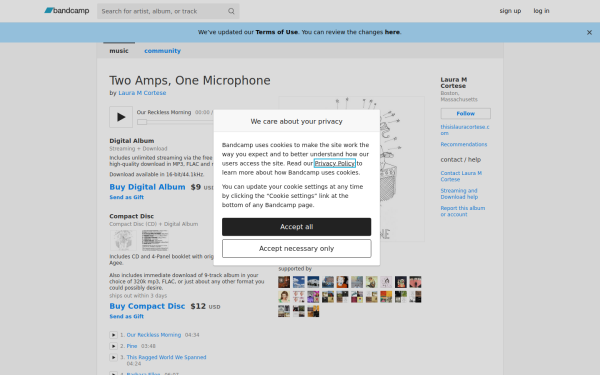Image resolution: width=600 pixels, height=375 pixels.
Task: Click Accept necessary only button
Action: 297,249
